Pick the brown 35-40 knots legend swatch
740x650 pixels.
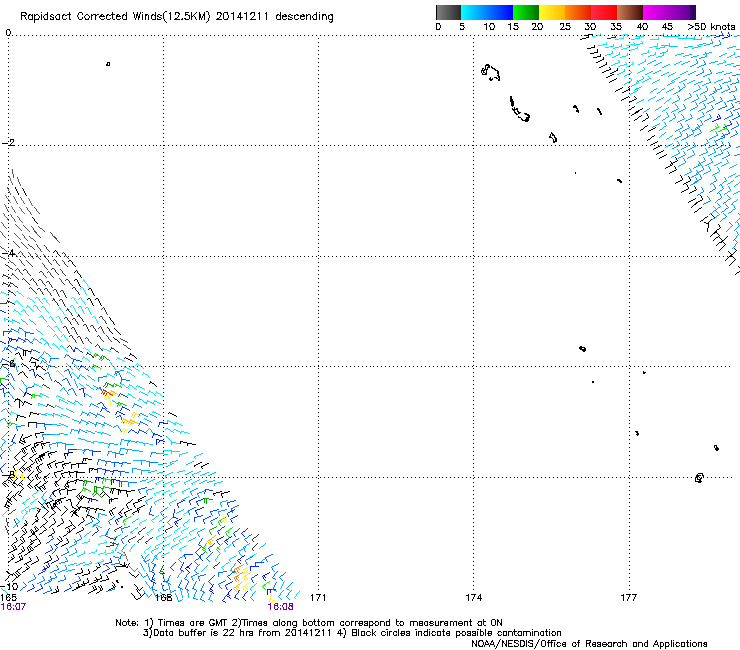pos(630,12)
